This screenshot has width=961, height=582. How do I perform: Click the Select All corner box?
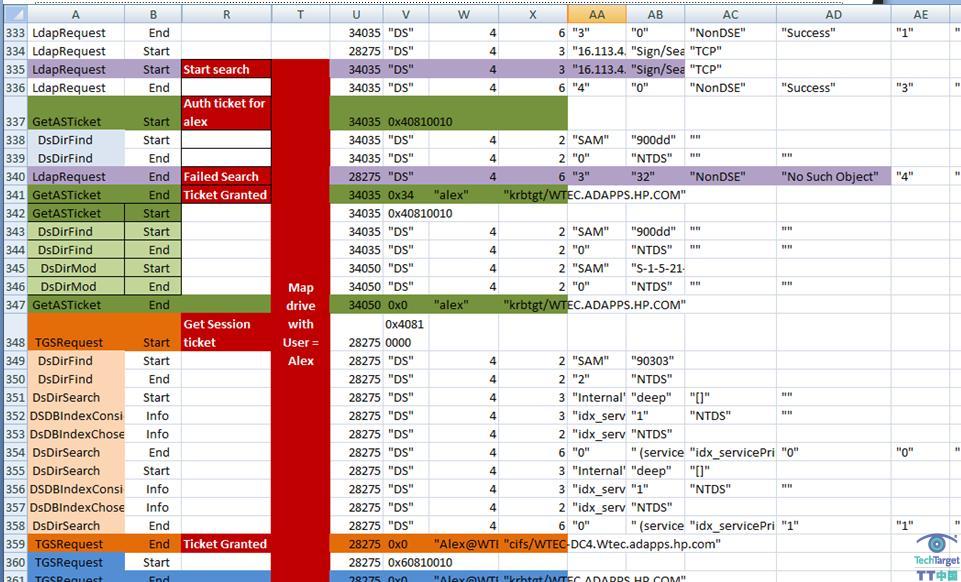click(15, 14)
